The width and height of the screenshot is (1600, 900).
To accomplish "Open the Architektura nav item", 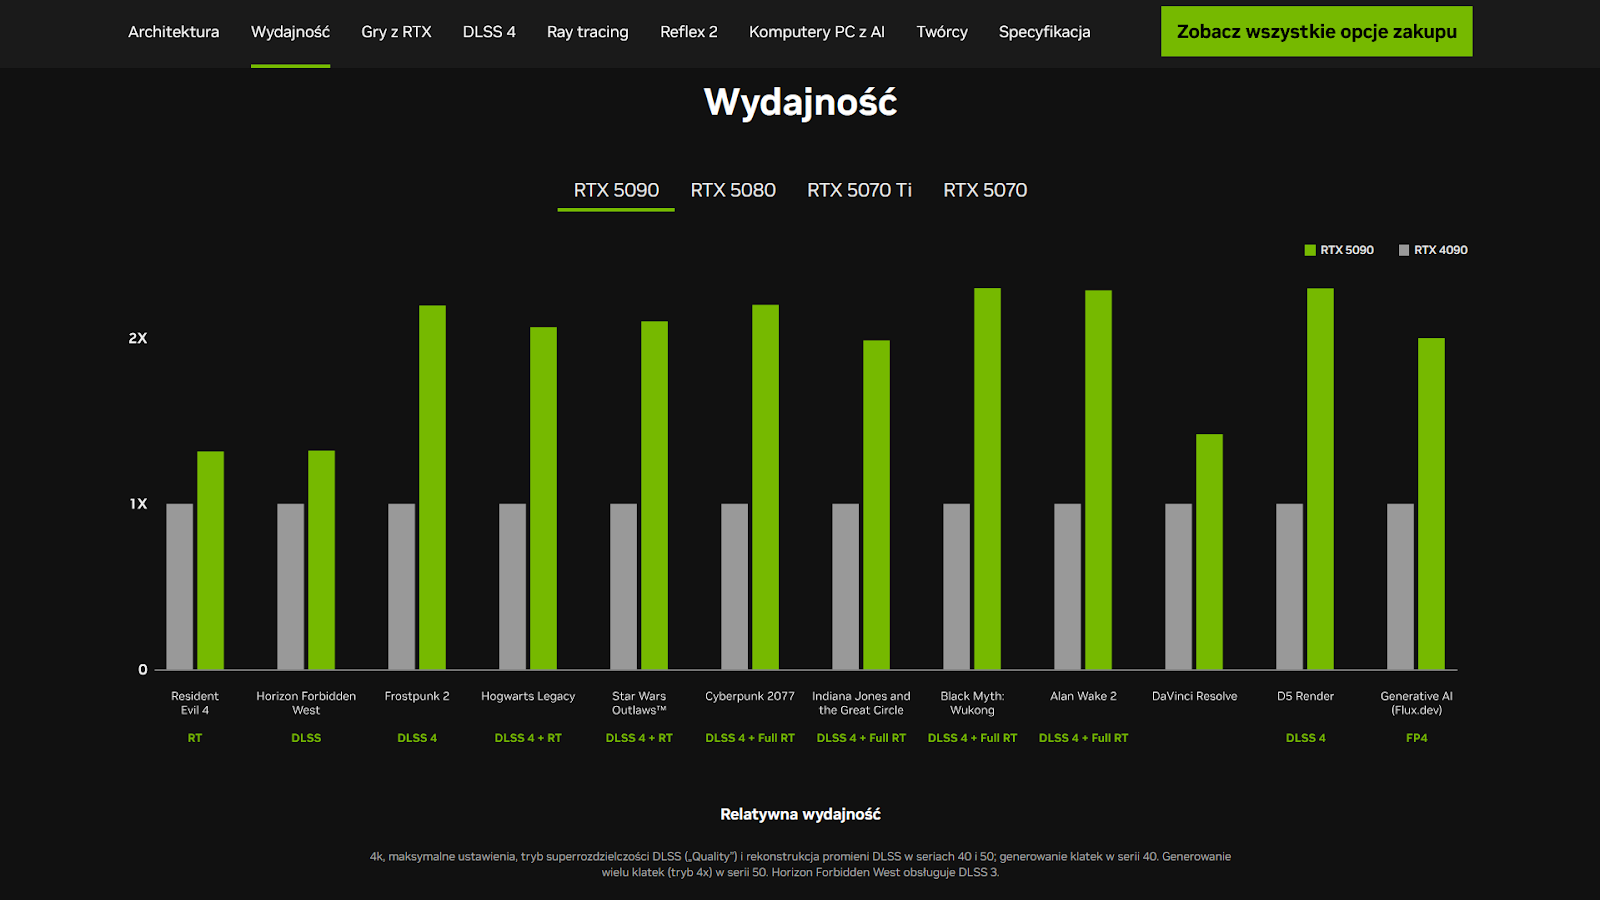I will point(173,32).
